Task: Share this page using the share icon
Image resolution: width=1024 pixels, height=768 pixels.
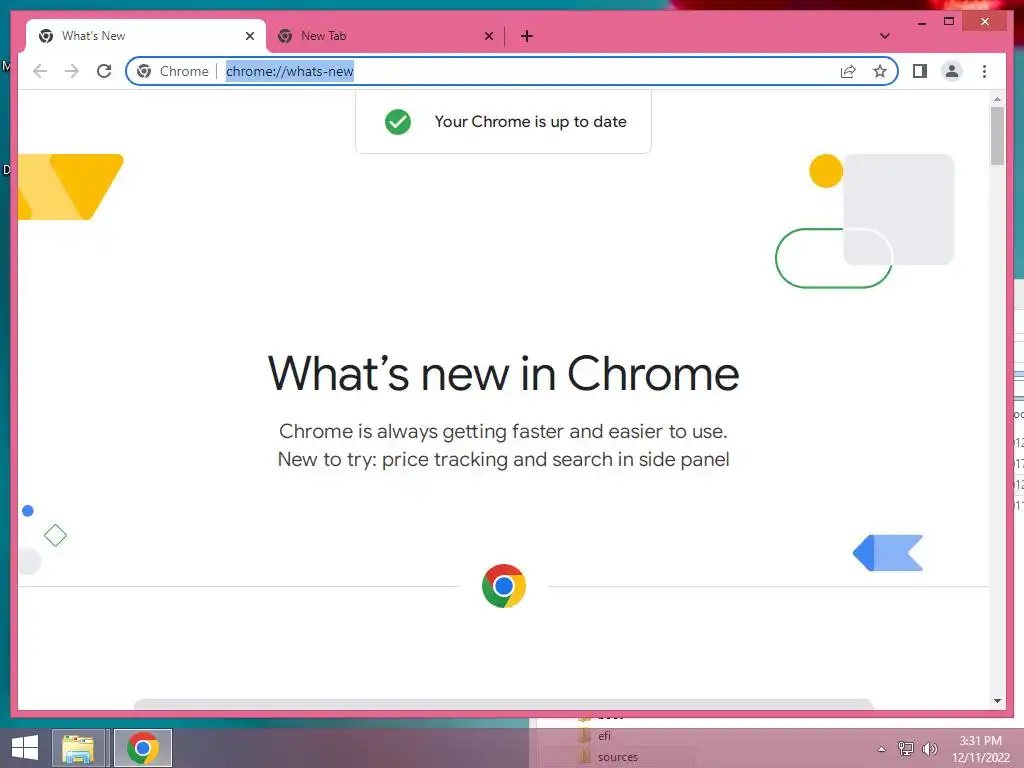Action: [848, 71]
